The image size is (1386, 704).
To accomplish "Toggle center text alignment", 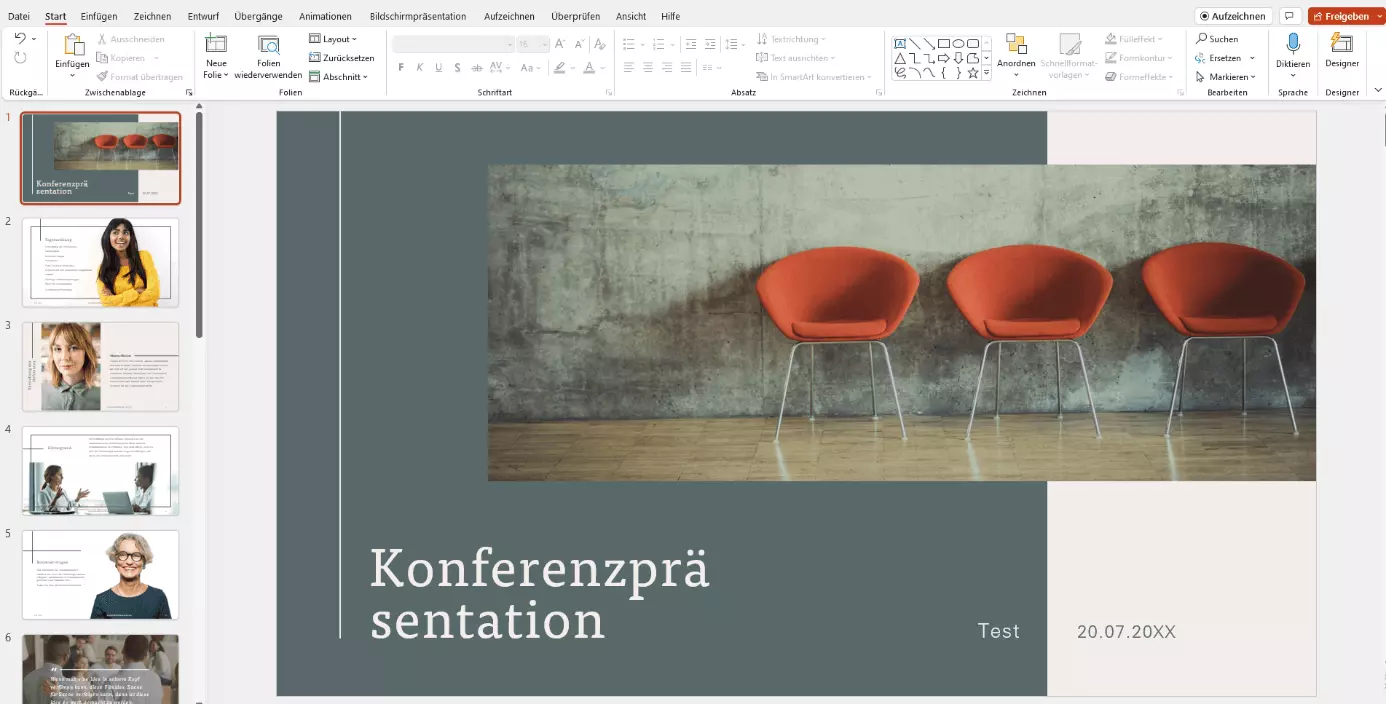I will pos(648,68).
